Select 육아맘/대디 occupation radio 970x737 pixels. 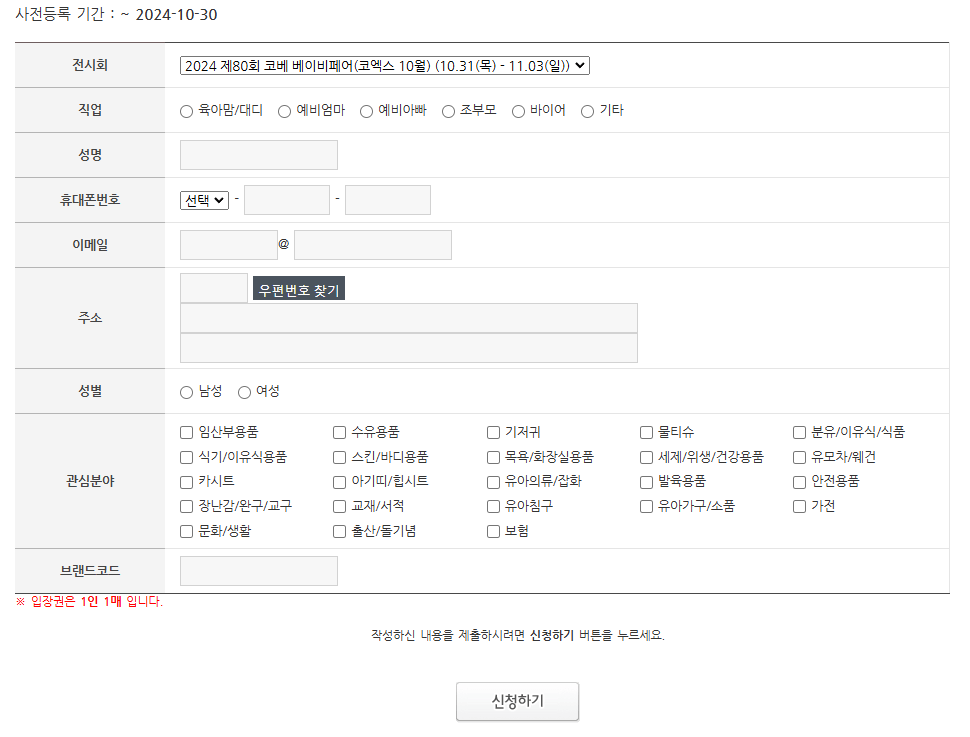[186, 111]
